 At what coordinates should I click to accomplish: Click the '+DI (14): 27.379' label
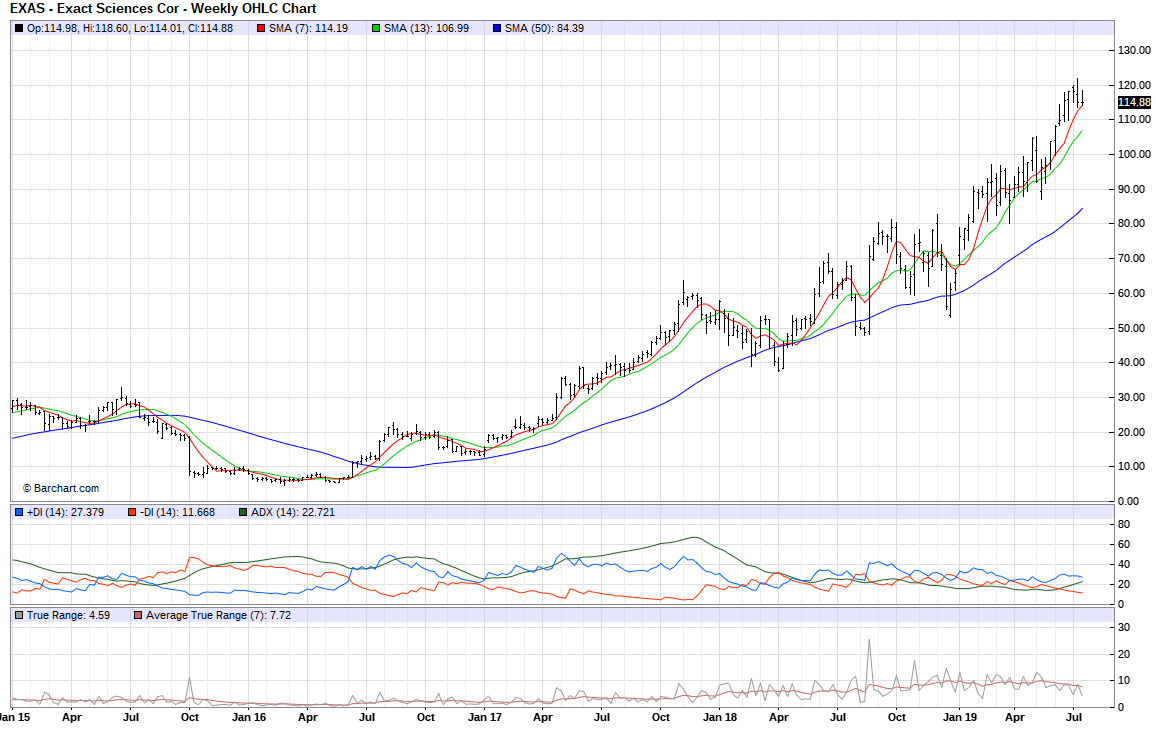click(65, 512)
